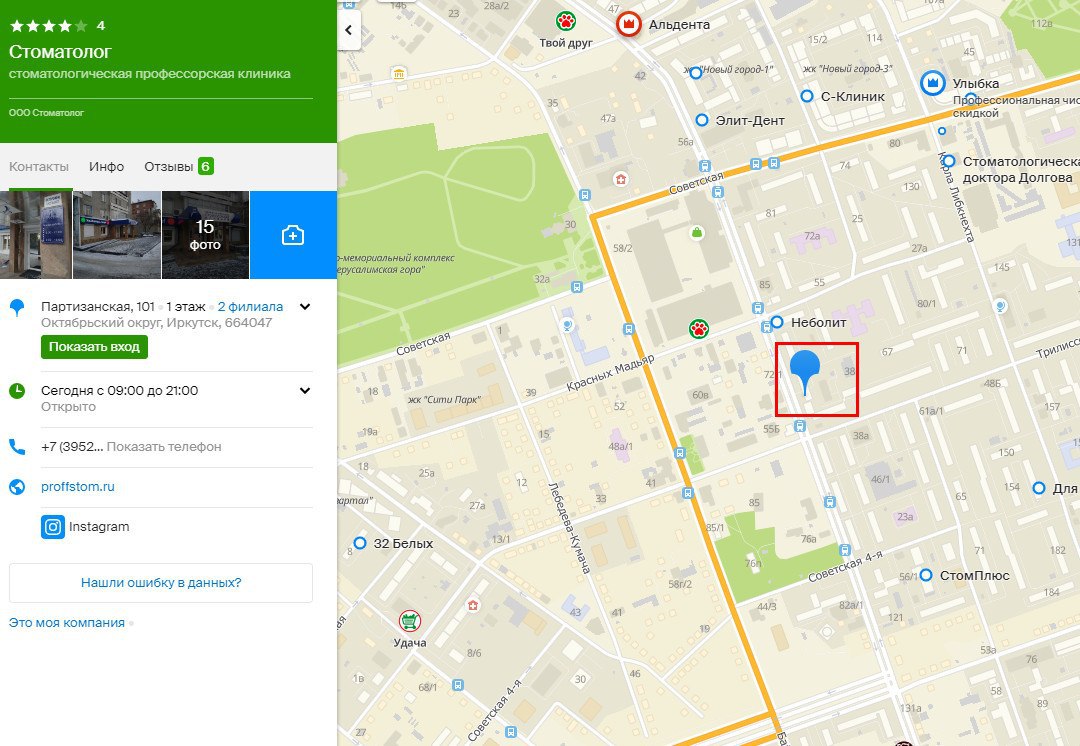This screenshot has height=746, width=1080.
Task: Click the Партизанская, 101 address text
Action: click(x=98, y=307)
